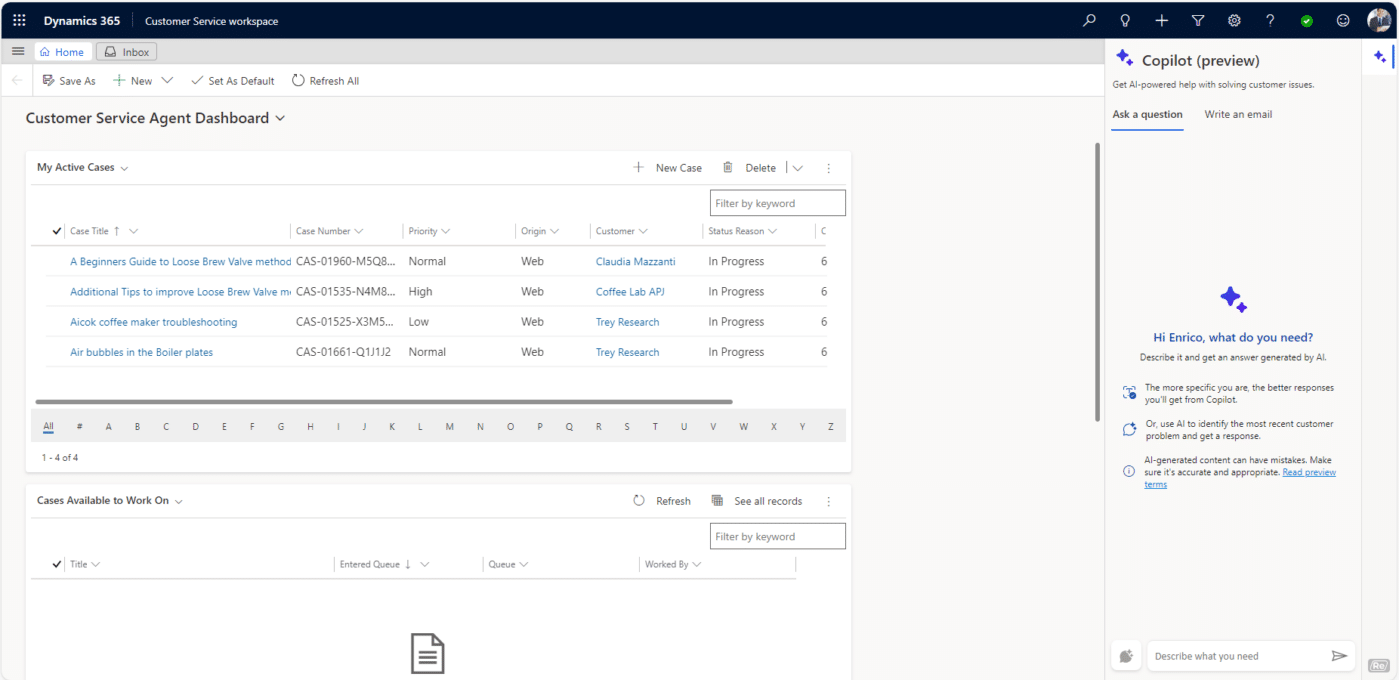Open My Active Cases more options ellipsis
The height and width of the screenshot is (680, 1399).
click(x=828, y=168)
